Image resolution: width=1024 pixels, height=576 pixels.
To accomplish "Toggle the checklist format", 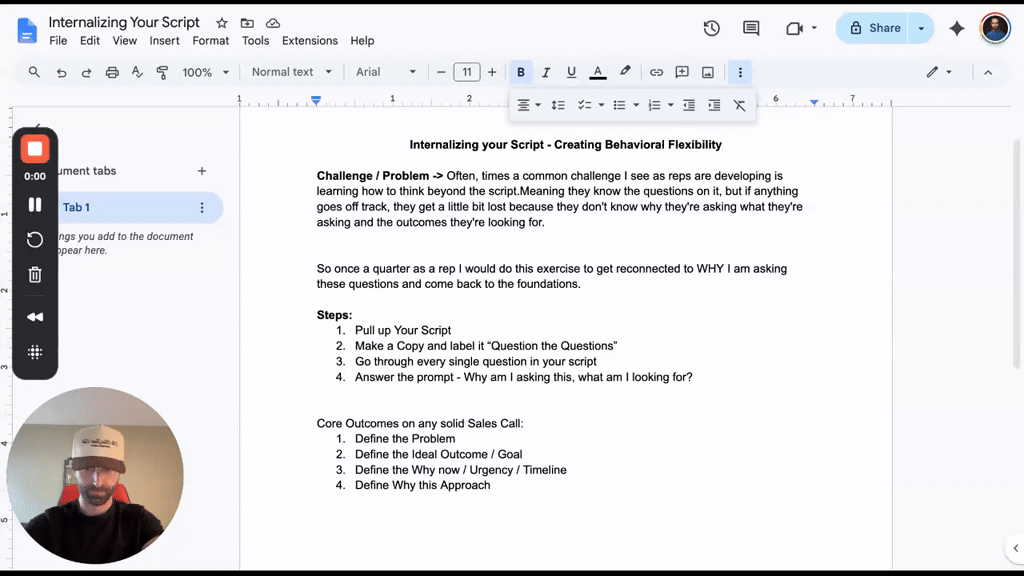I will 584,105.
